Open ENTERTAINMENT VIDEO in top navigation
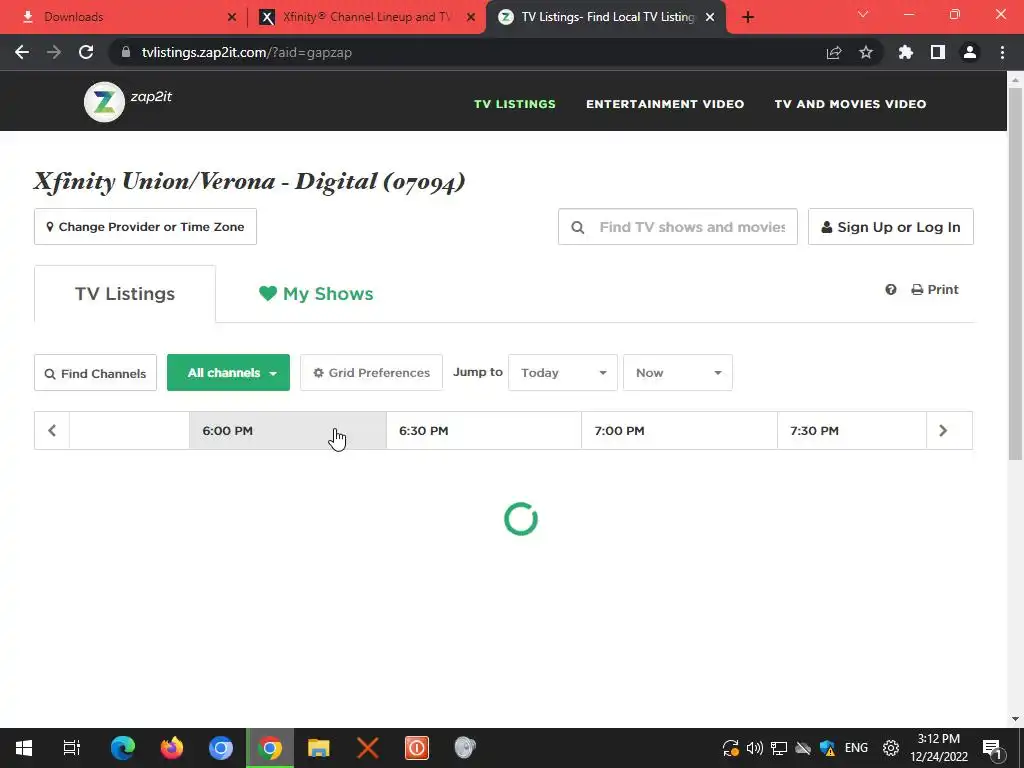This screenshot has height=768, width=1024. click(x=665, y=104)
